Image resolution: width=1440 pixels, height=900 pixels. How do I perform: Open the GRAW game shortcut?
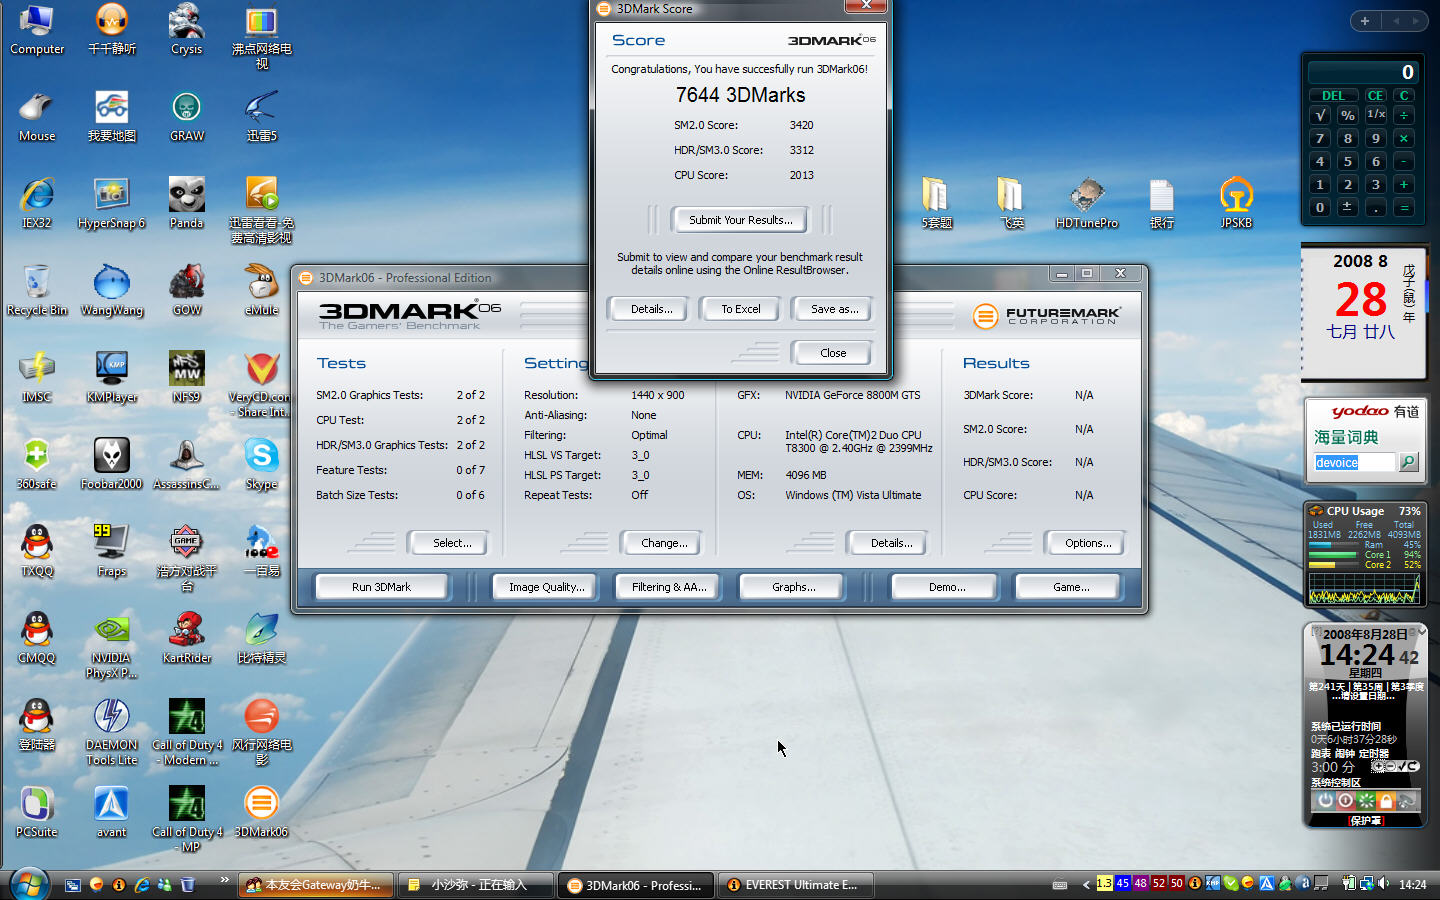pyautogui.click(x=187, y=117)
